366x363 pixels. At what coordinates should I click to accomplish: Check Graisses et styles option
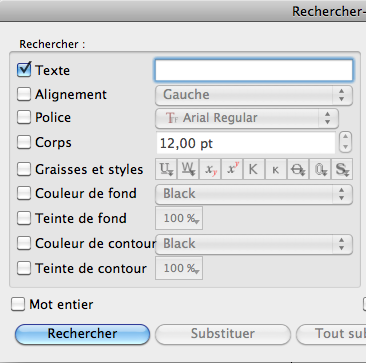pos(24,169)
